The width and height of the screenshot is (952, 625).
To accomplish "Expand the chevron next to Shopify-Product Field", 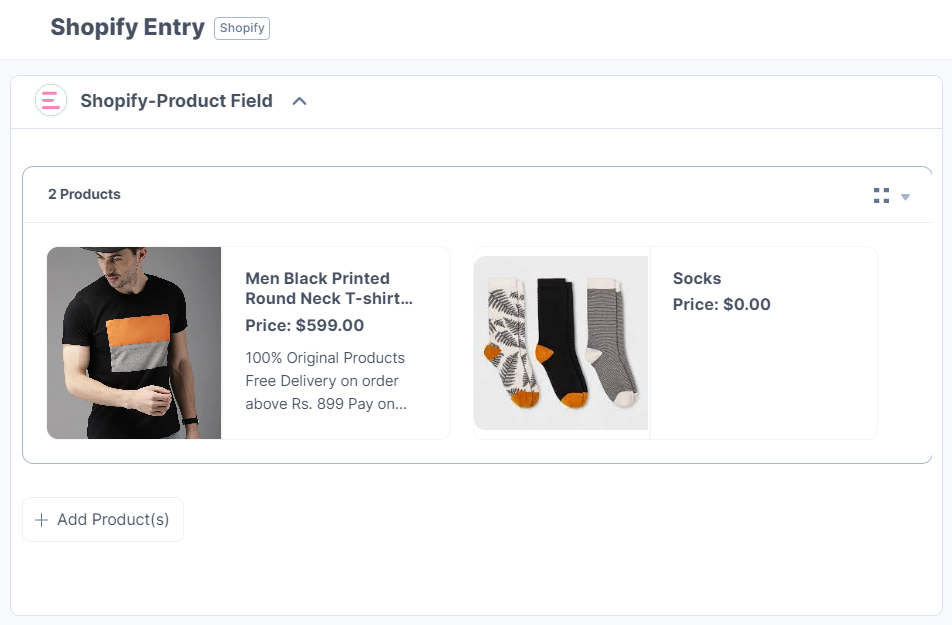I will click(299, 100).
